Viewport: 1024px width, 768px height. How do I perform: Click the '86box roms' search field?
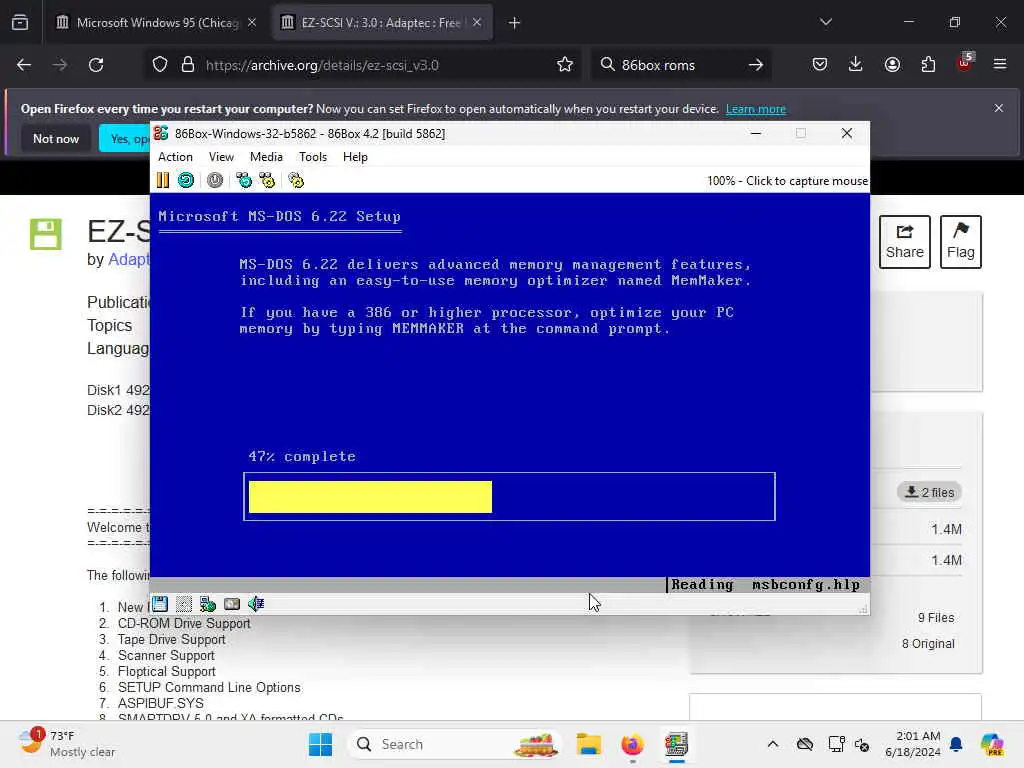[x=679, y=65]
